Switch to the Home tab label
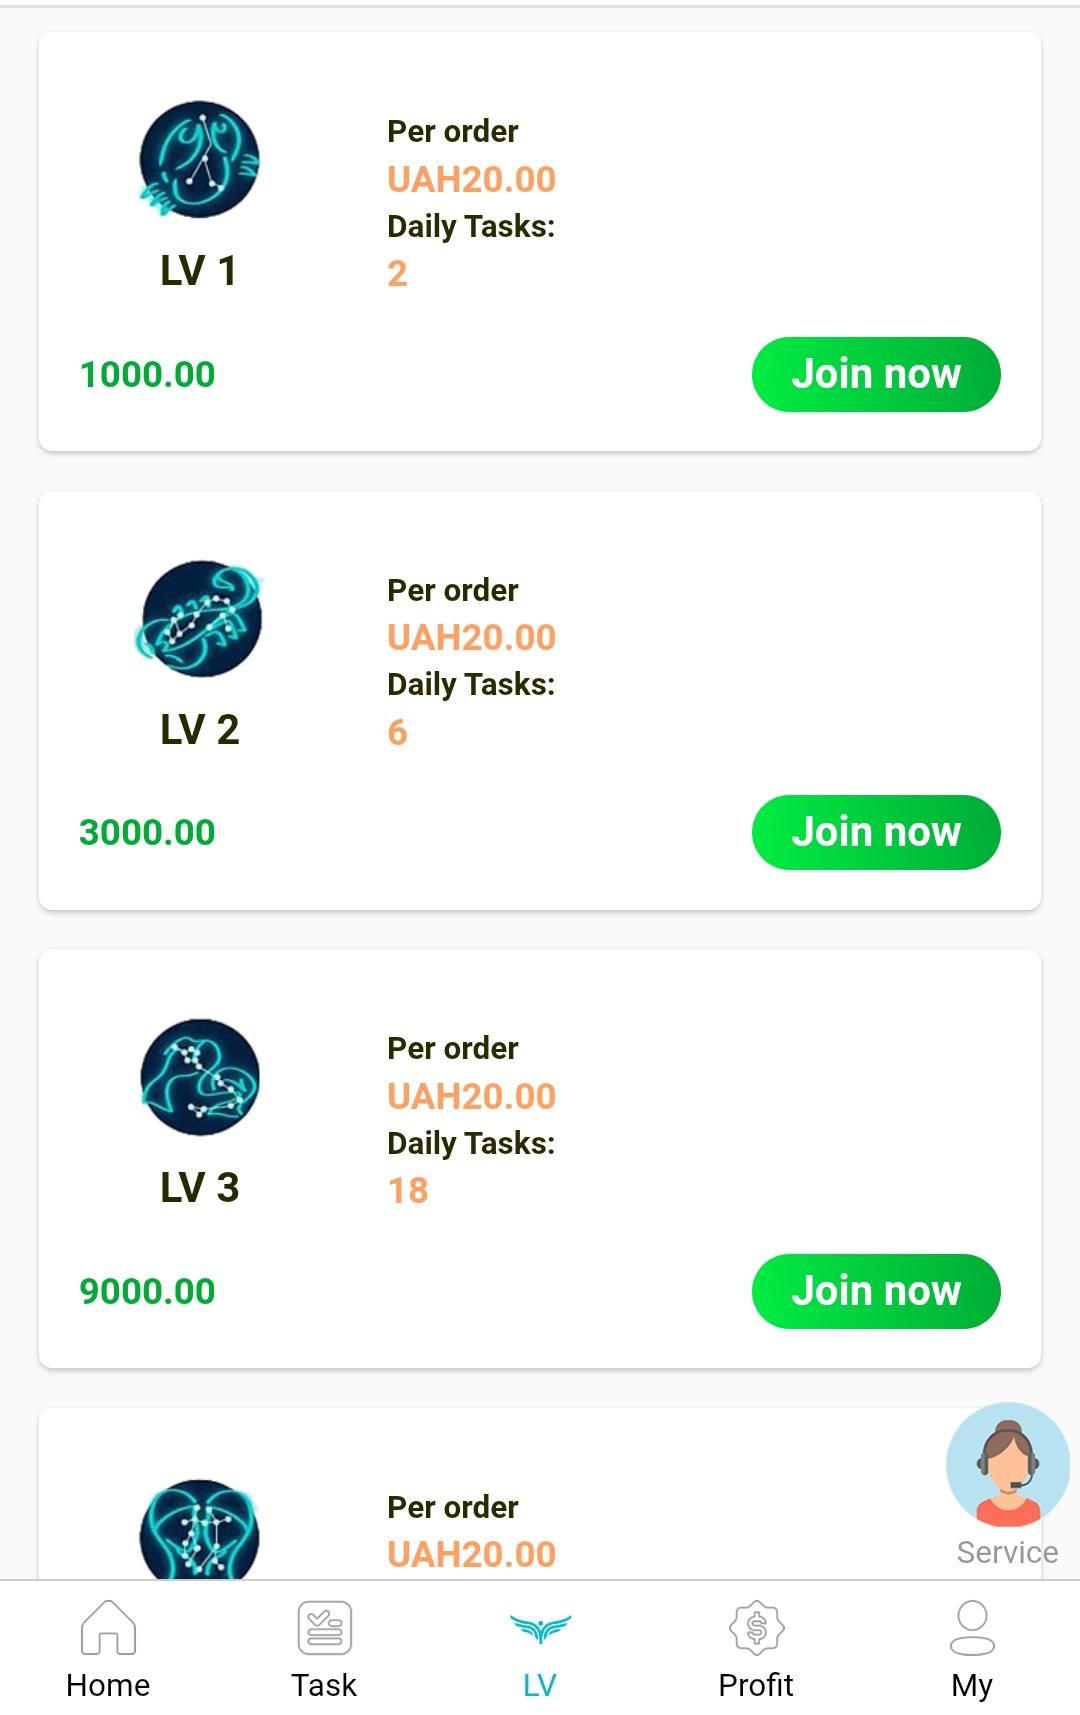1080x1715 pixels. 108,1685
